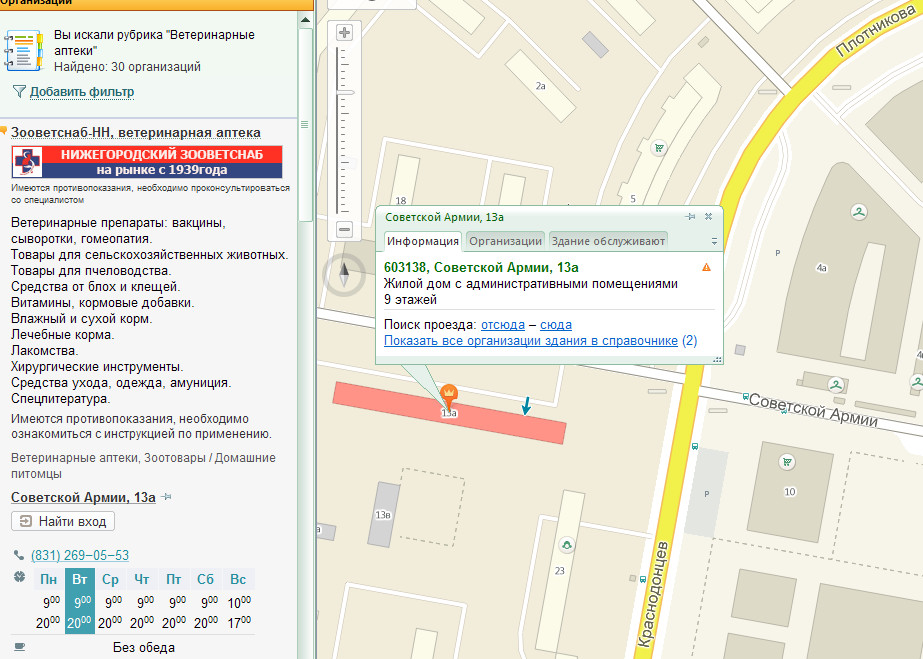
Task: Click the shopping cart icon on building 10
Action: coord(788,462)
